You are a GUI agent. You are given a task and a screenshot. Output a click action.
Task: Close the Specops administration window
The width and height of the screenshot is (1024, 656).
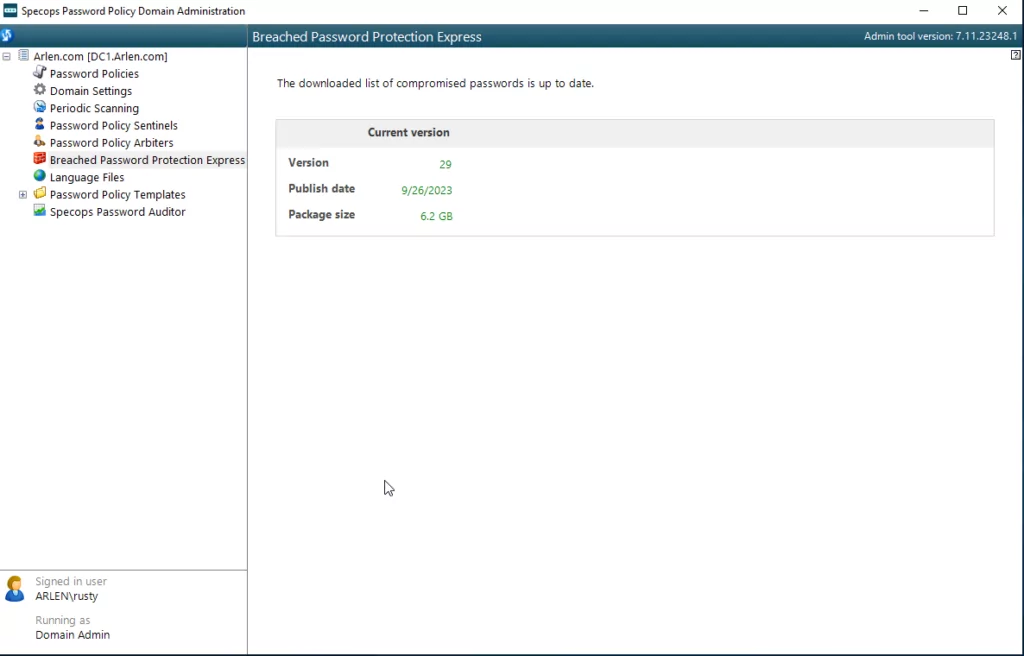[1002, 10]
